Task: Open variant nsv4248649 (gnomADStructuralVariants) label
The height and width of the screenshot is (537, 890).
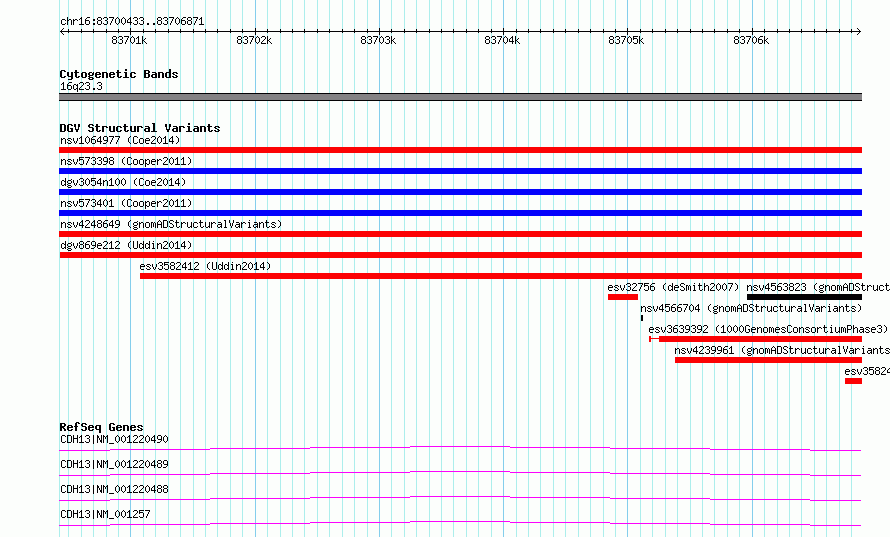Action: pyautogui.click(x=171, y=224)
